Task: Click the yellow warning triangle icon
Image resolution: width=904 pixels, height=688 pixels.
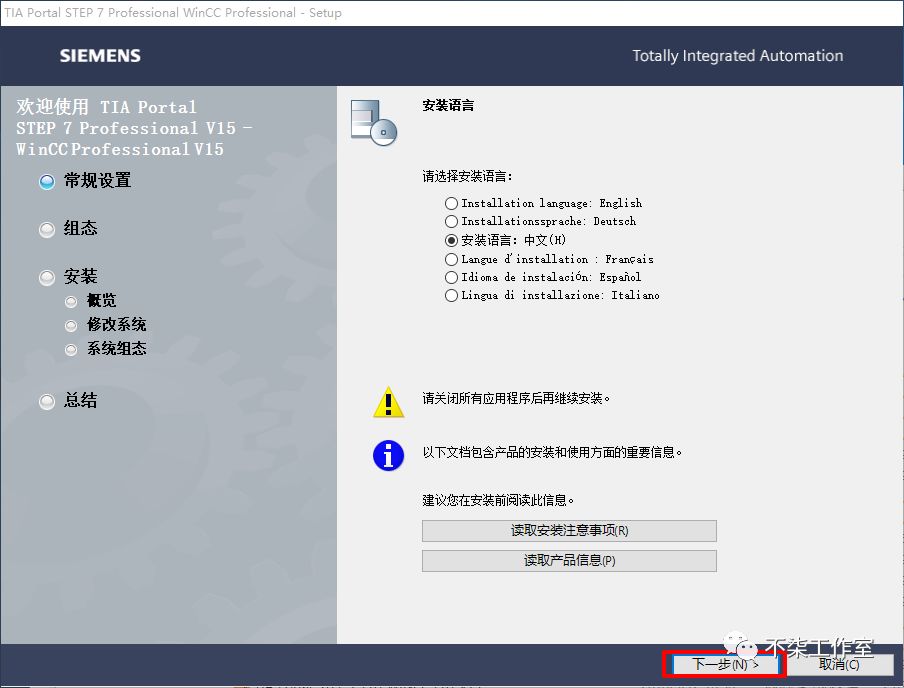Action: pos(389,402)
